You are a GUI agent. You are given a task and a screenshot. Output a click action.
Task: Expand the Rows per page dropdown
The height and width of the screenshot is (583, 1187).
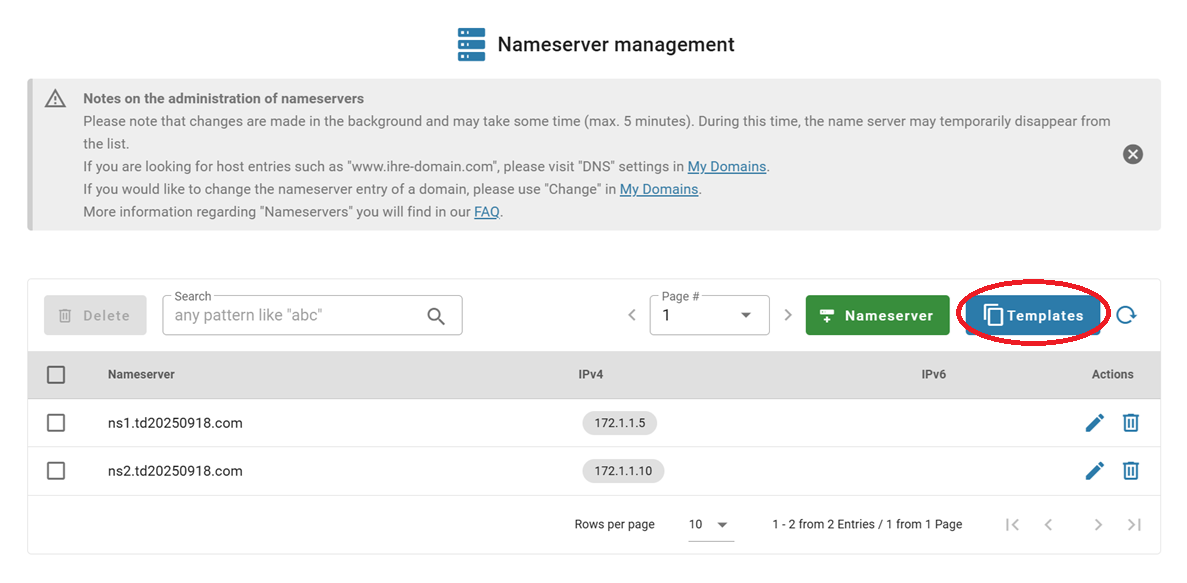click(710, 525)
